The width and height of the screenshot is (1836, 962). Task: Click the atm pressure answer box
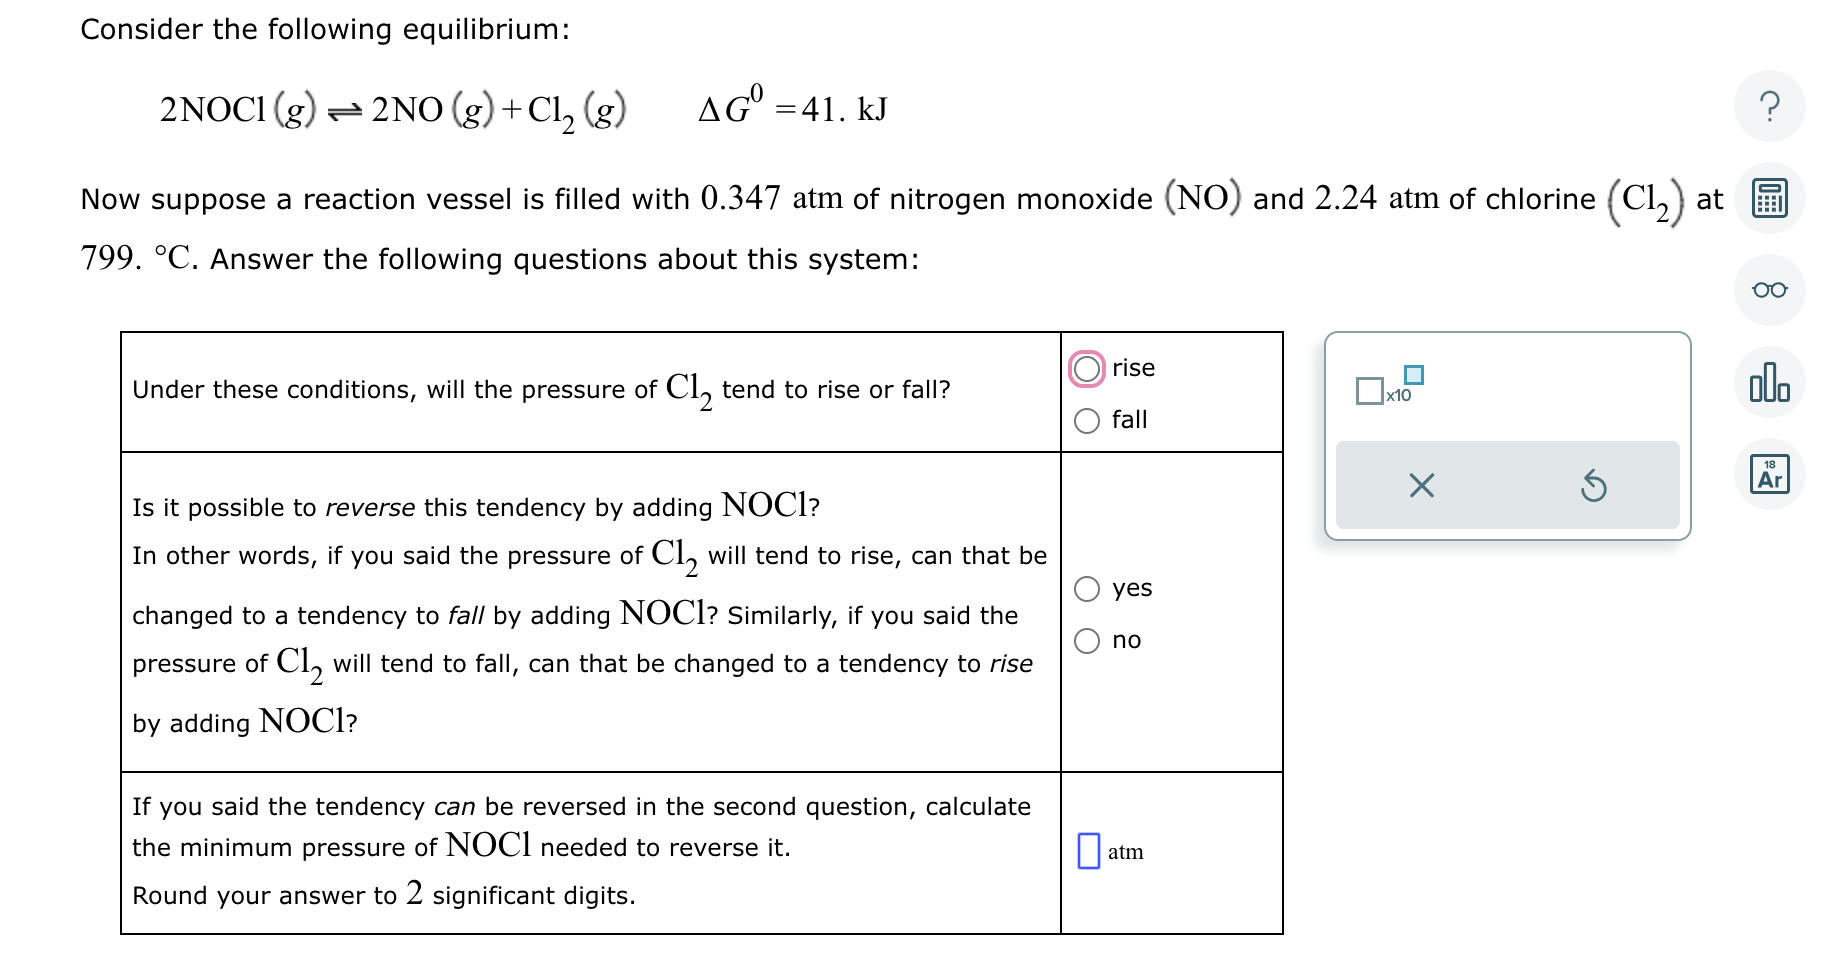(1090, 851)
